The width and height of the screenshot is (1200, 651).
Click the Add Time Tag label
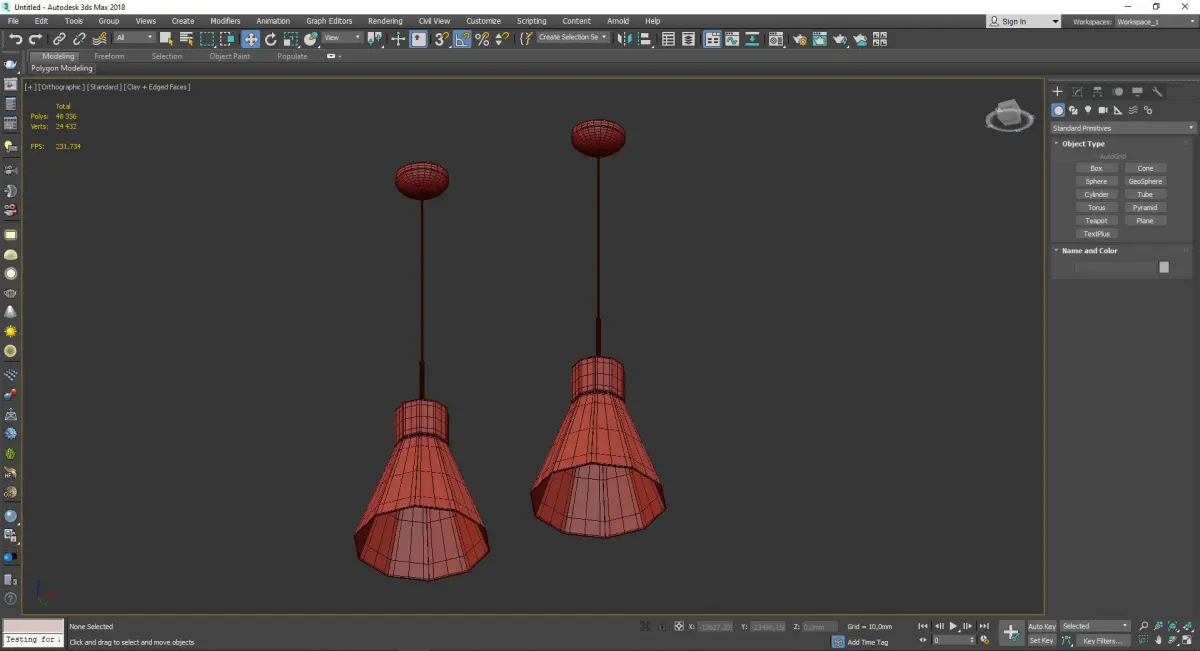(x=867, y=642)
